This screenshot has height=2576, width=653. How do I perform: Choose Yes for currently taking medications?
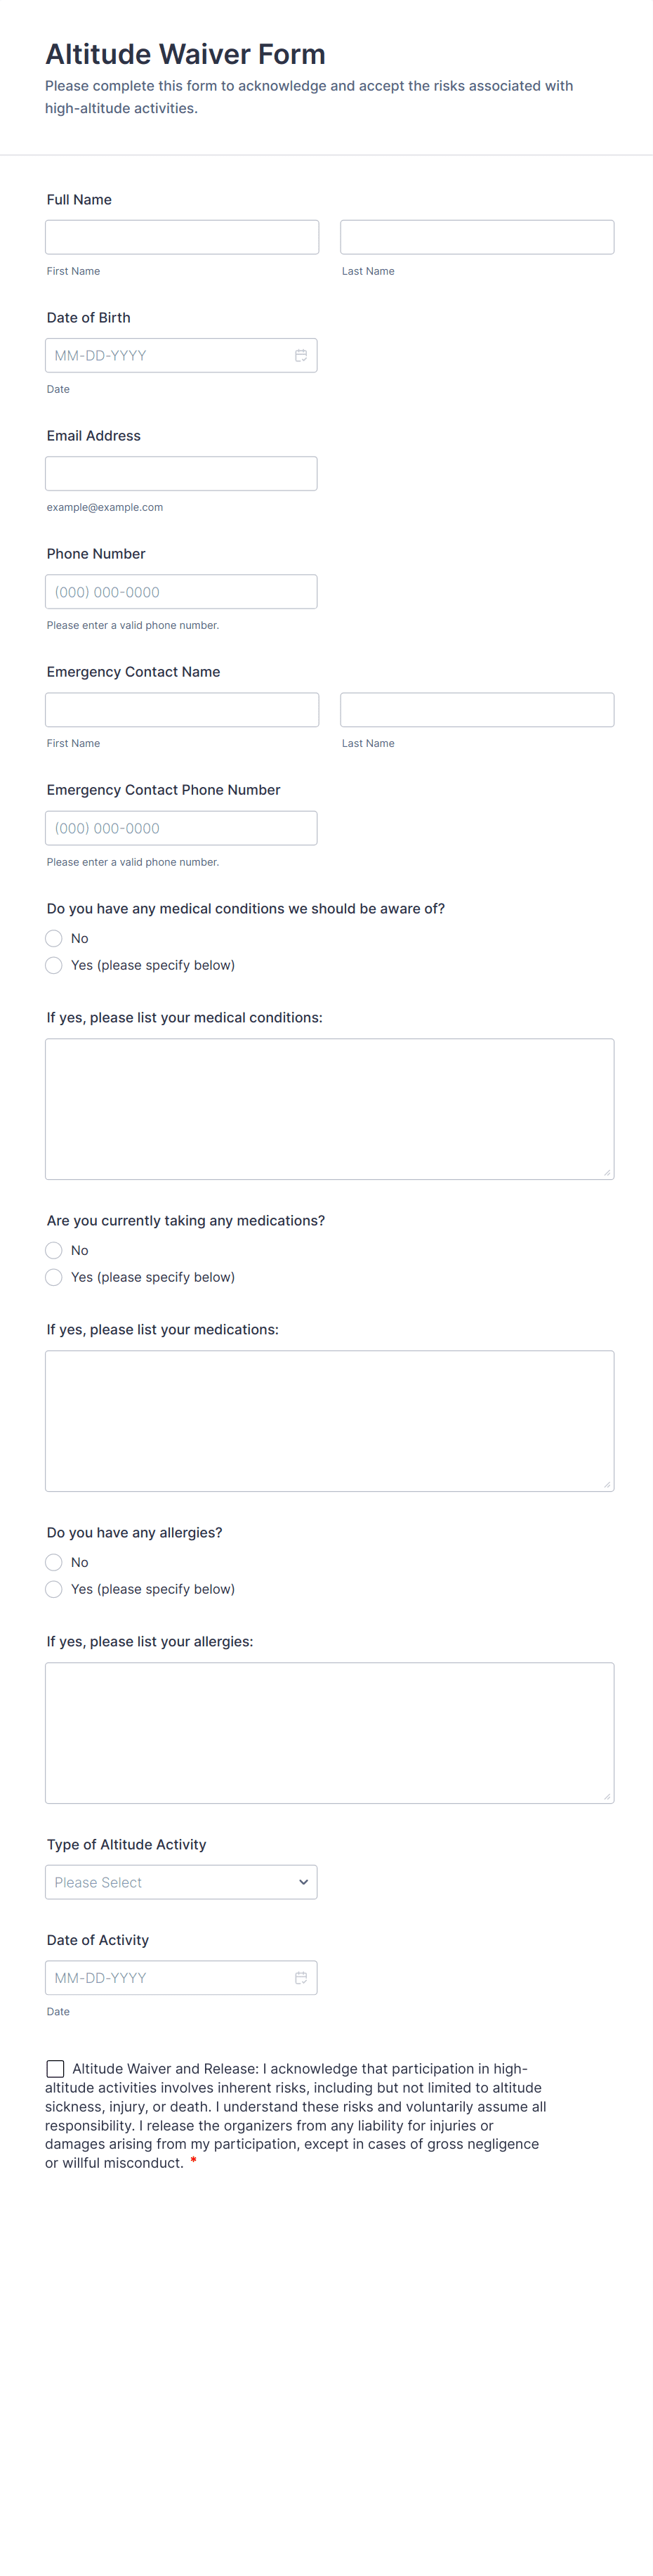pos(54,1277)
